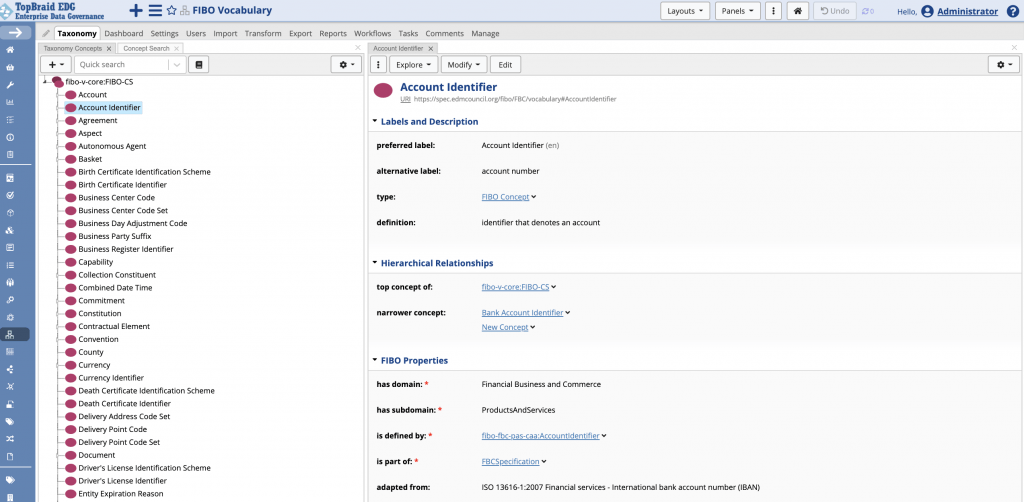The image size is (1024, 502).
Task: Click the checkmark circle icon in left sidebar
Action: pyautogui.click(x=10, y=195)
